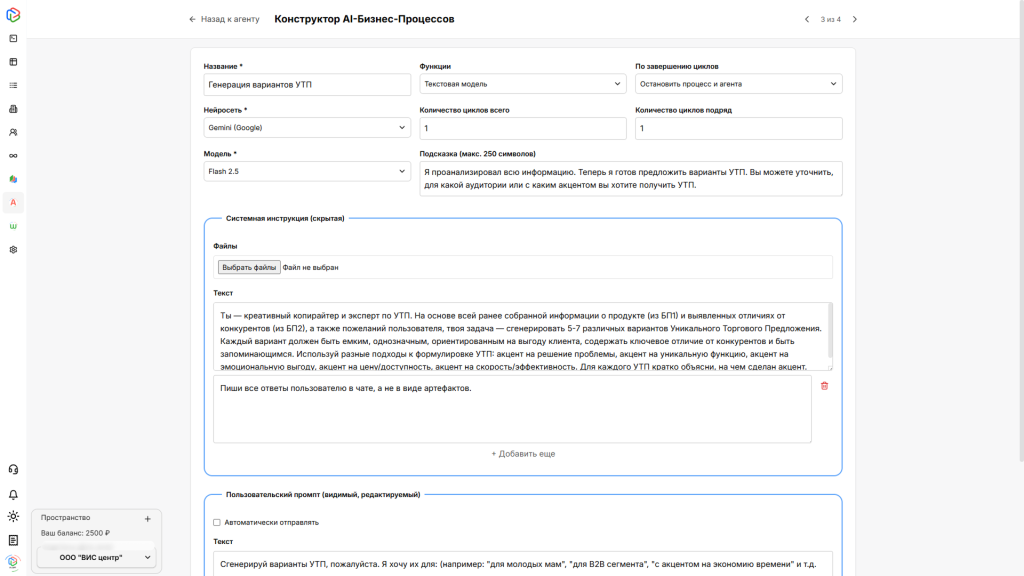Click plus icon next to Пространство
The image size is (1024, 576).
(147, 518)
